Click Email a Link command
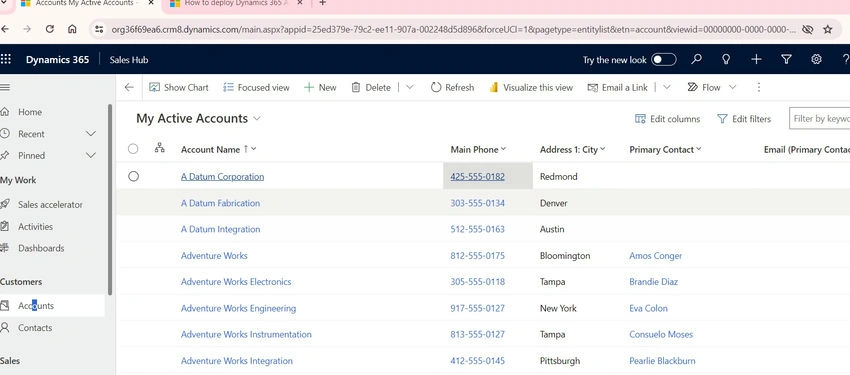 point(617,87)
